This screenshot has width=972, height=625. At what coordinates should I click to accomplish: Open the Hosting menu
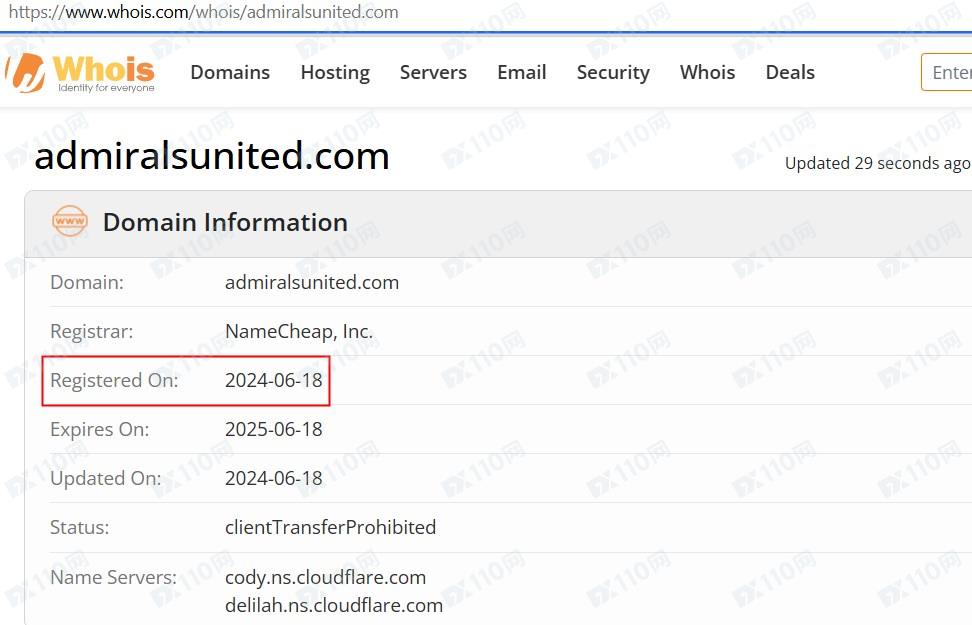coord(335,73)
